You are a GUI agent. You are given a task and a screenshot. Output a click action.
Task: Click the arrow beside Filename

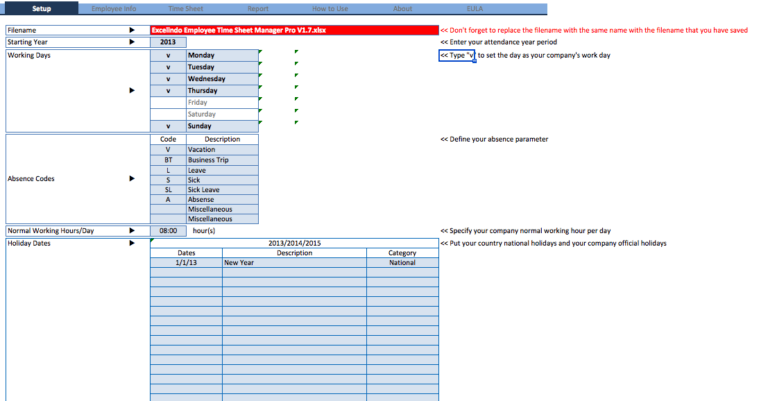pyautogui.click(x=132, y=30)
